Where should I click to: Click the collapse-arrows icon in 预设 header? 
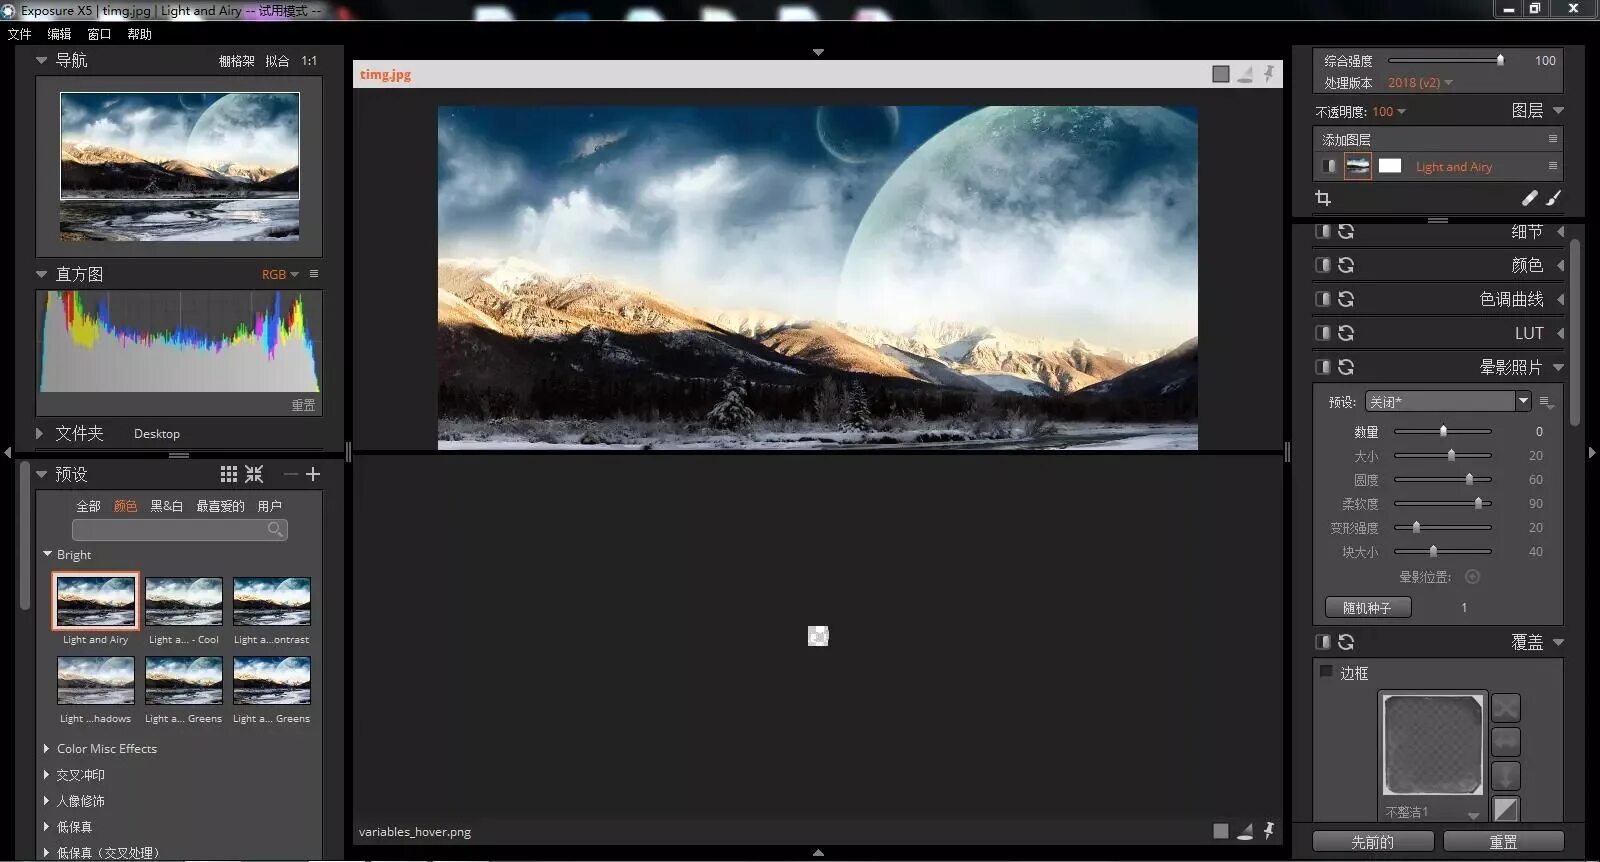coord(254,474)
